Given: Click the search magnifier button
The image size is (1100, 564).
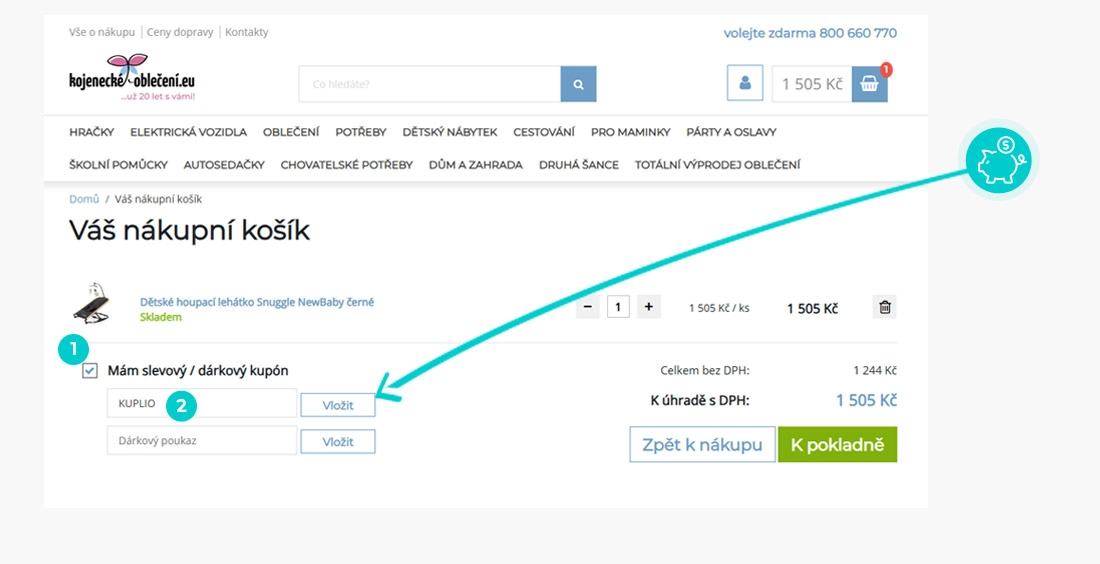Looking at the screenshot, I should pyautogui.click(x=578, y=84).
